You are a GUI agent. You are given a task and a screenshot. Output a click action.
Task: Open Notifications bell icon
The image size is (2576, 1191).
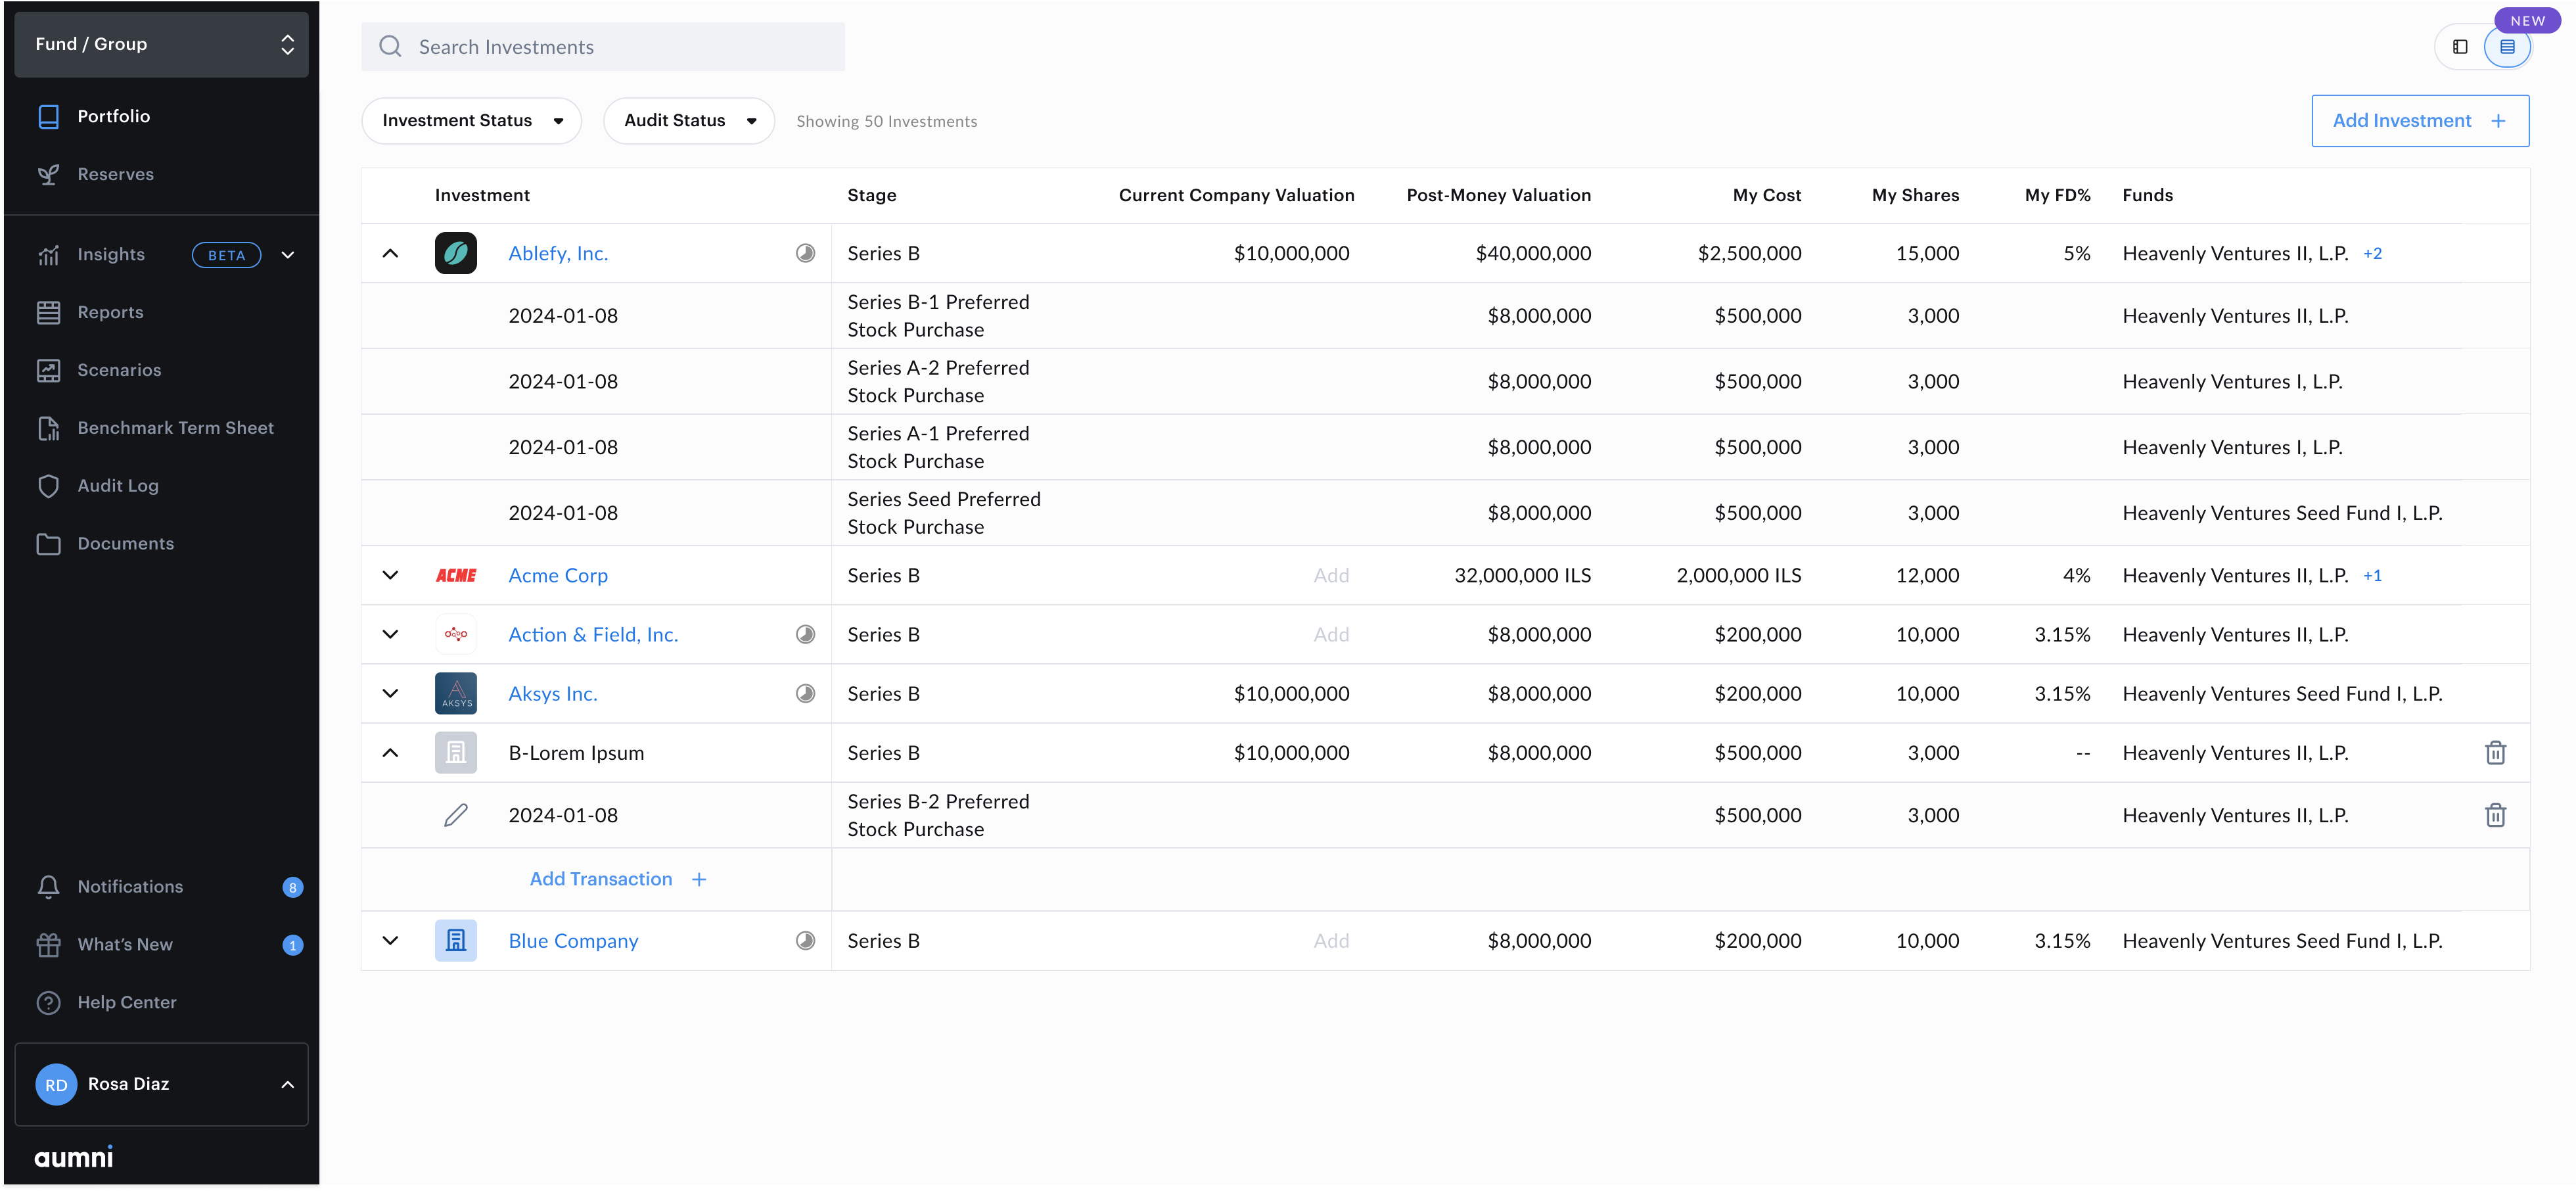[48, 887]
